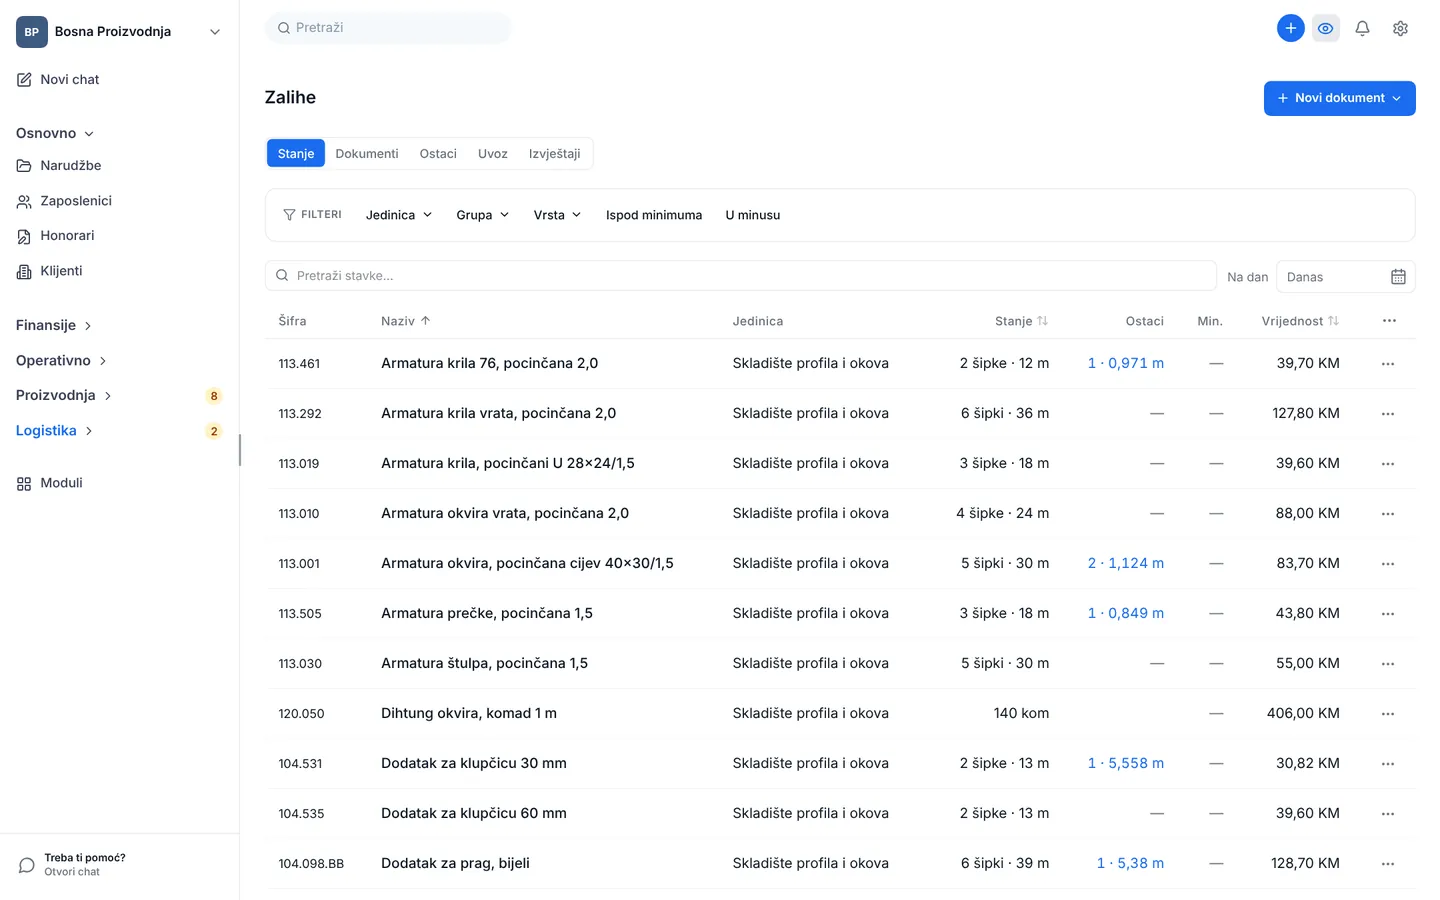The height and width of the screenshot is (900, 1440).
Task: Click the Novi chat compose icon
Action: pyautogui.click(x=24, y=80)
